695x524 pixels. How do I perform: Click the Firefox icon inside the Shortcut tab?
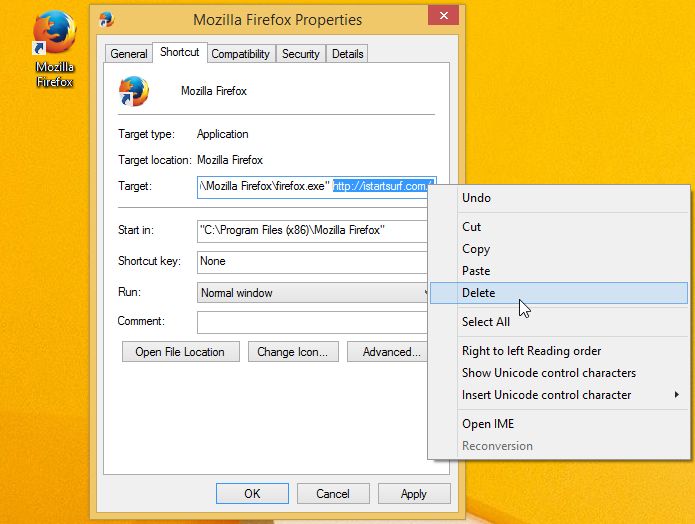pos(133,91)
